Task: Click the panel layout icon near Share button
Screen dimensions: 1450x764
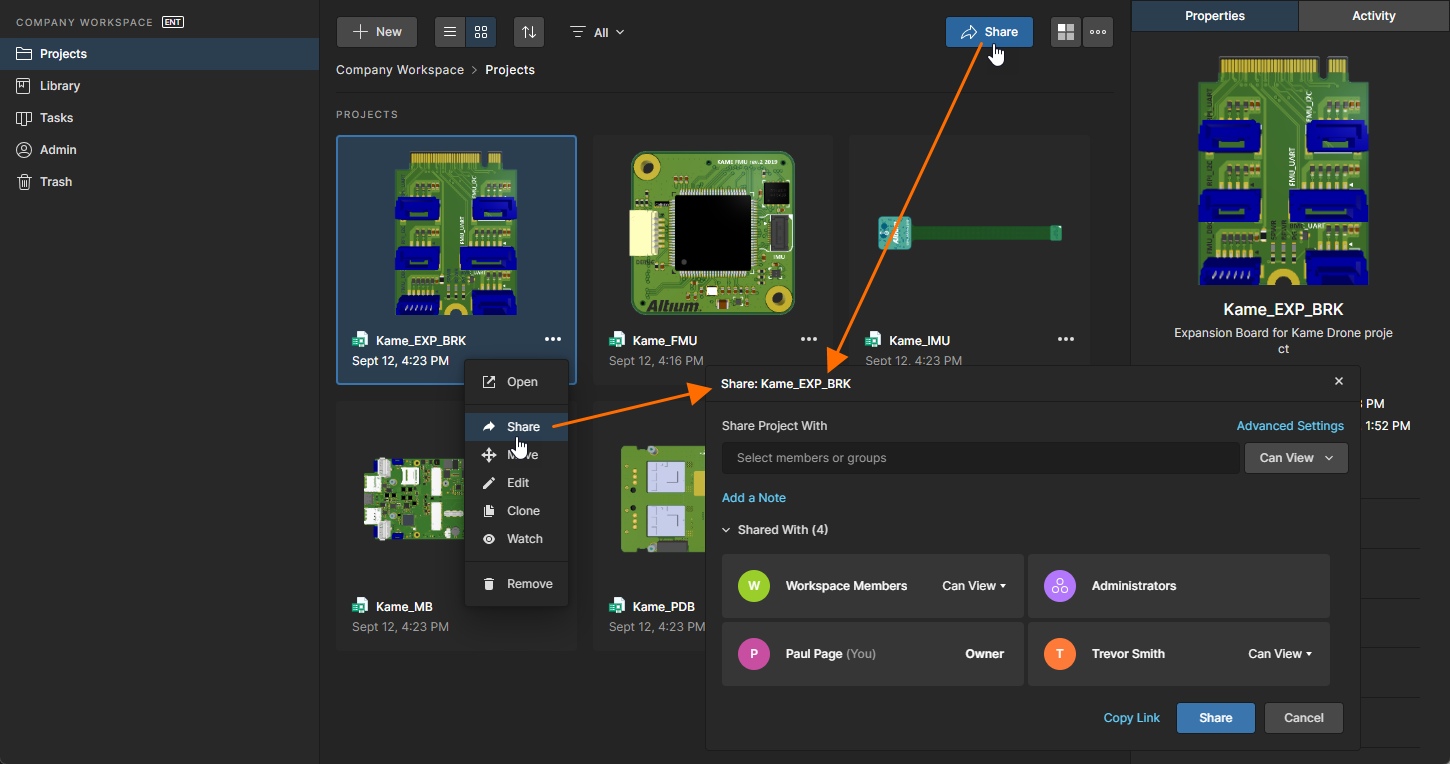Action: click(1065, 31)
